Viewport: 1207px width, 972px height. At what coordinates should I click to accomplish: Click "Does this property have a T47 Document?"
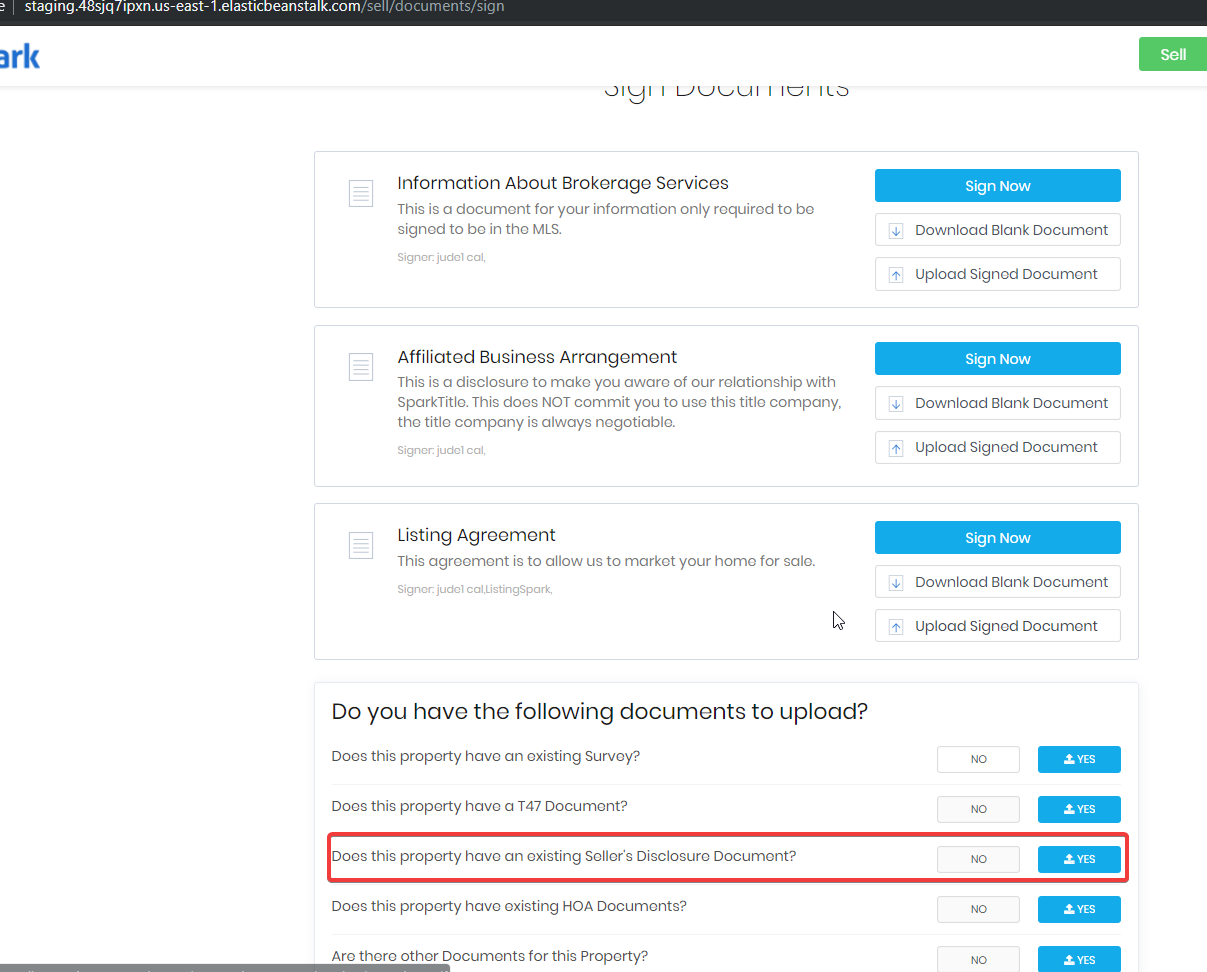click(x=480, y=806)
